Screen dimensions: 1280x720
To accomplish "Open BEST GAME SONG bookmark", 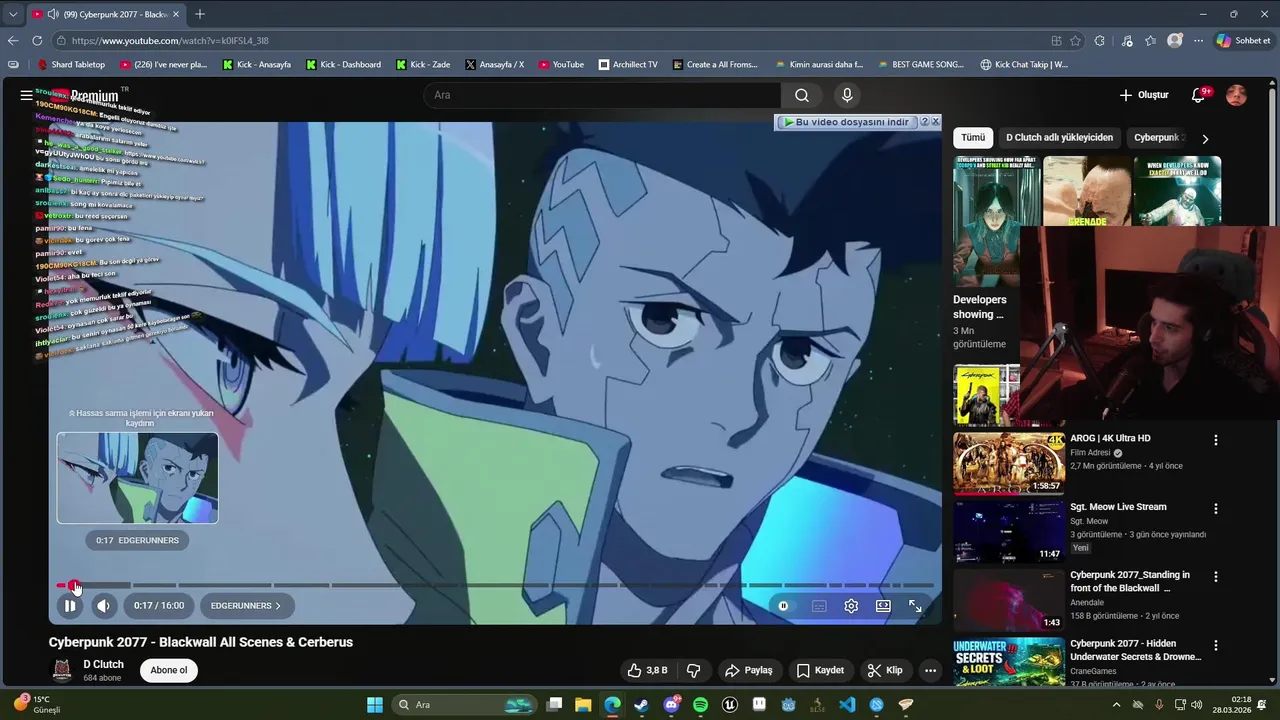I will (920, 65).
